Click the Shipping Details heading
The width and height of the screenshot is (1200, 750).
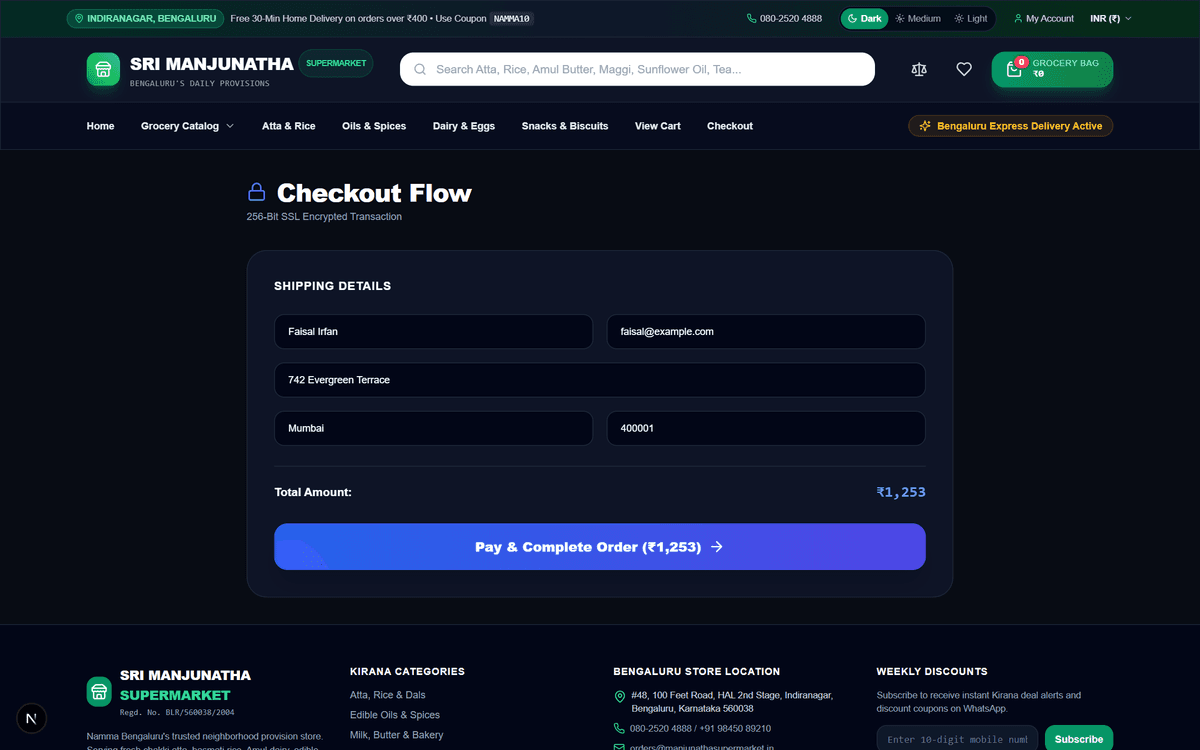click(x=333, y=286)
